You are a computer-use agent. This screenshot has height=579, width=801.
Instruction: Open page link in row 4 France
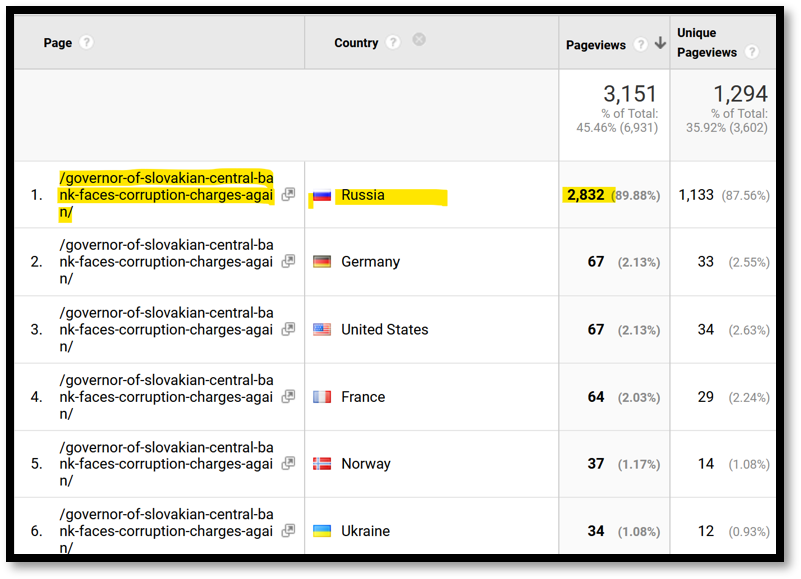[167, 397]
